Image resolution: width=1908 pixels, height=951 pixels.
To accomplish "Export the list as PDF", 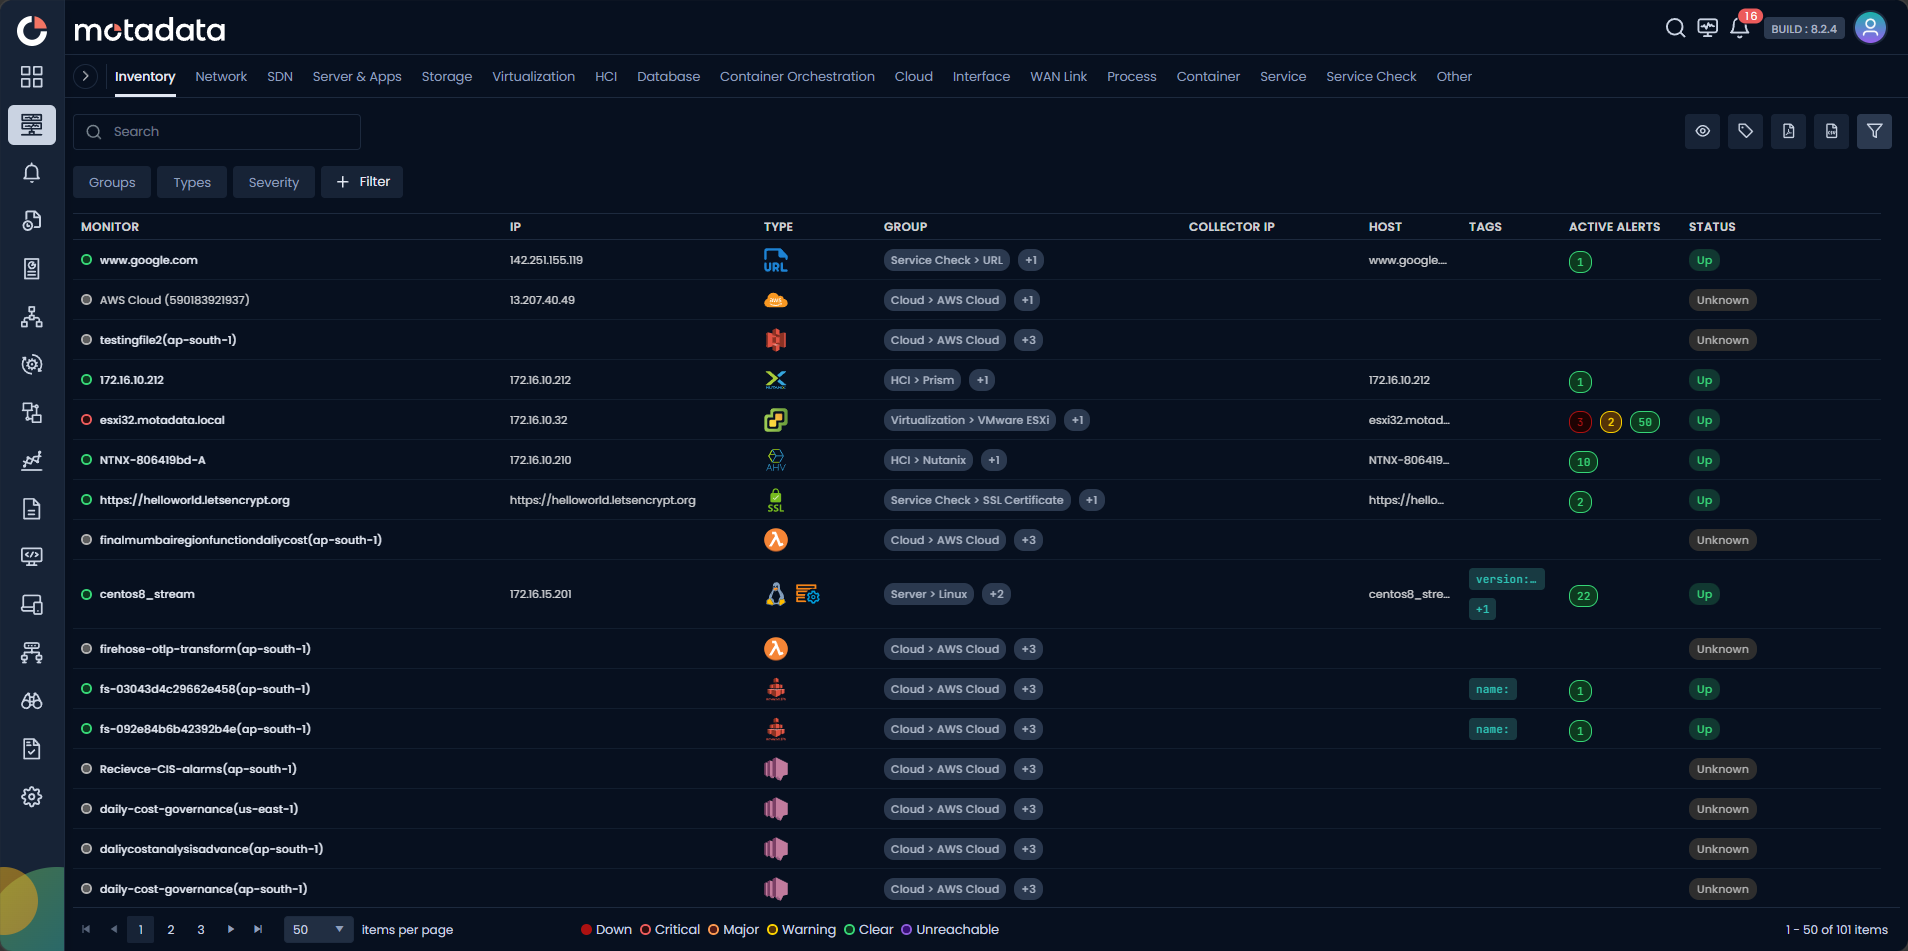I will [1789, 131].
